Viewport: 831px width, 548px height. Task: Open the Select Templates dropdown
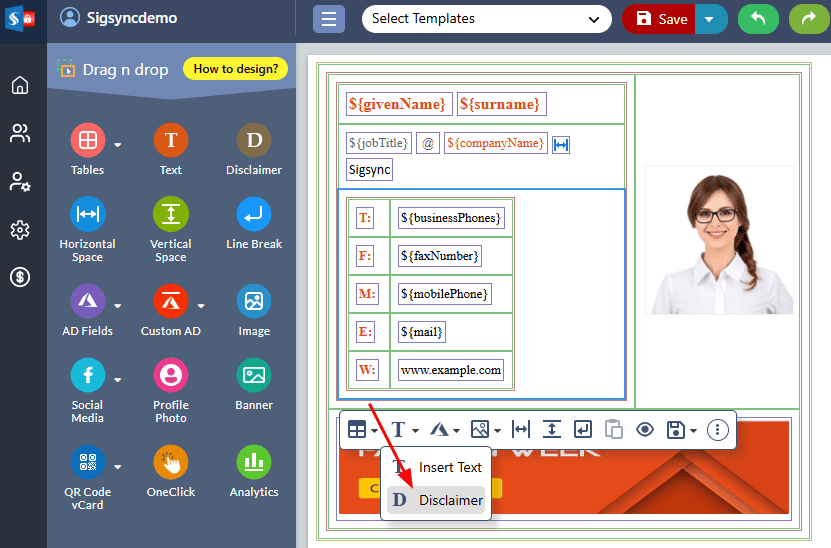pyautogui.click(x=486, y=19)
